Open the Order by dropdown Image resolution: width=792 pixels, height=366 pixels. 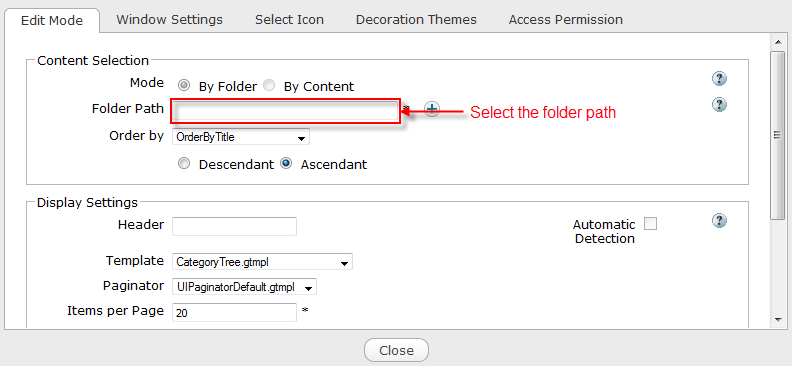click(x=240, y=137)
